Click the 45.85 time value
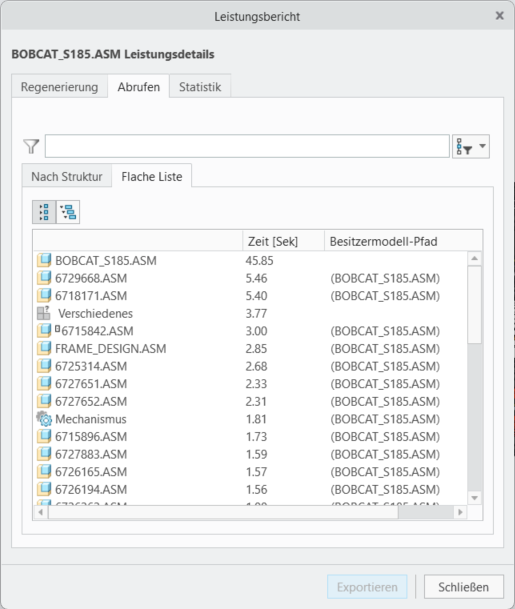The image size is (515, 609). [259, 261]
